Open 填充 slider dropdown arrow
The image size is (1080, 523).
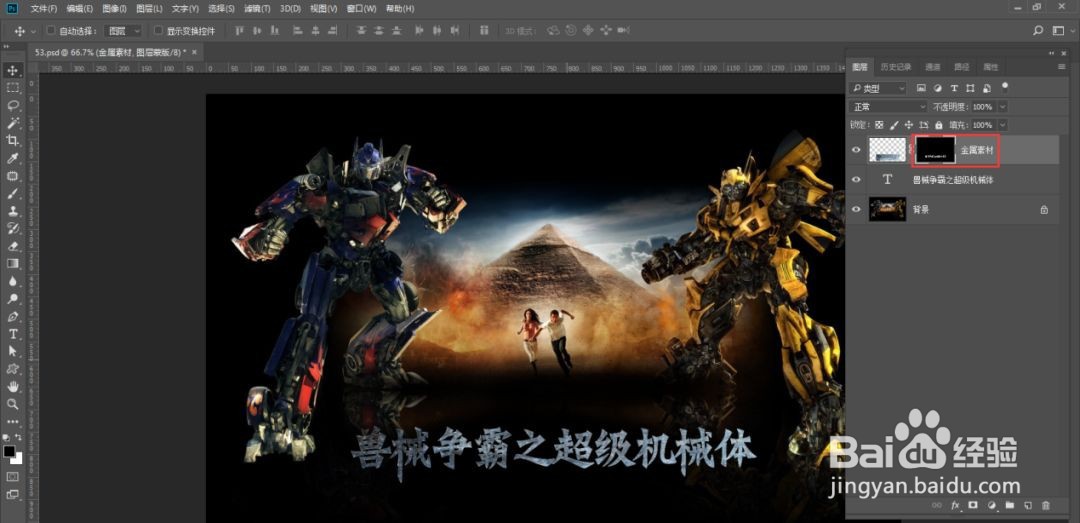point(1003,125)
